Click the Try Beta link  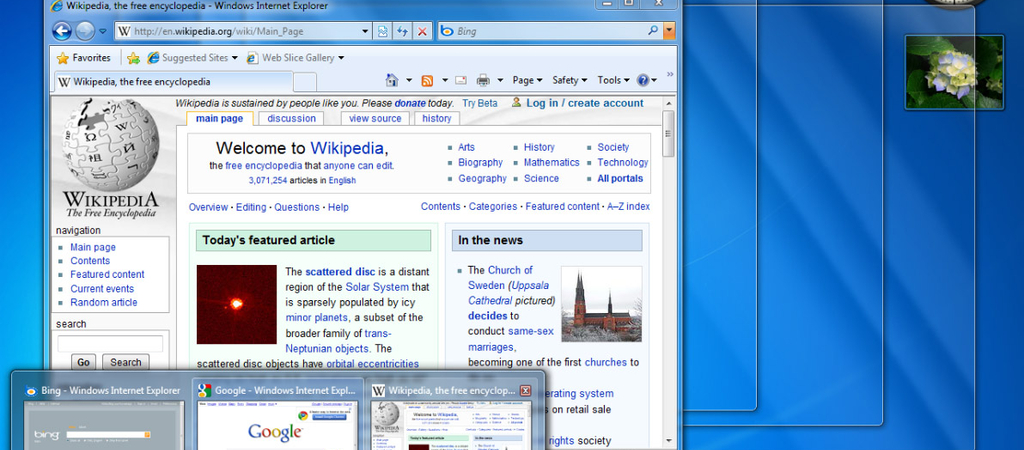point(480,103)
